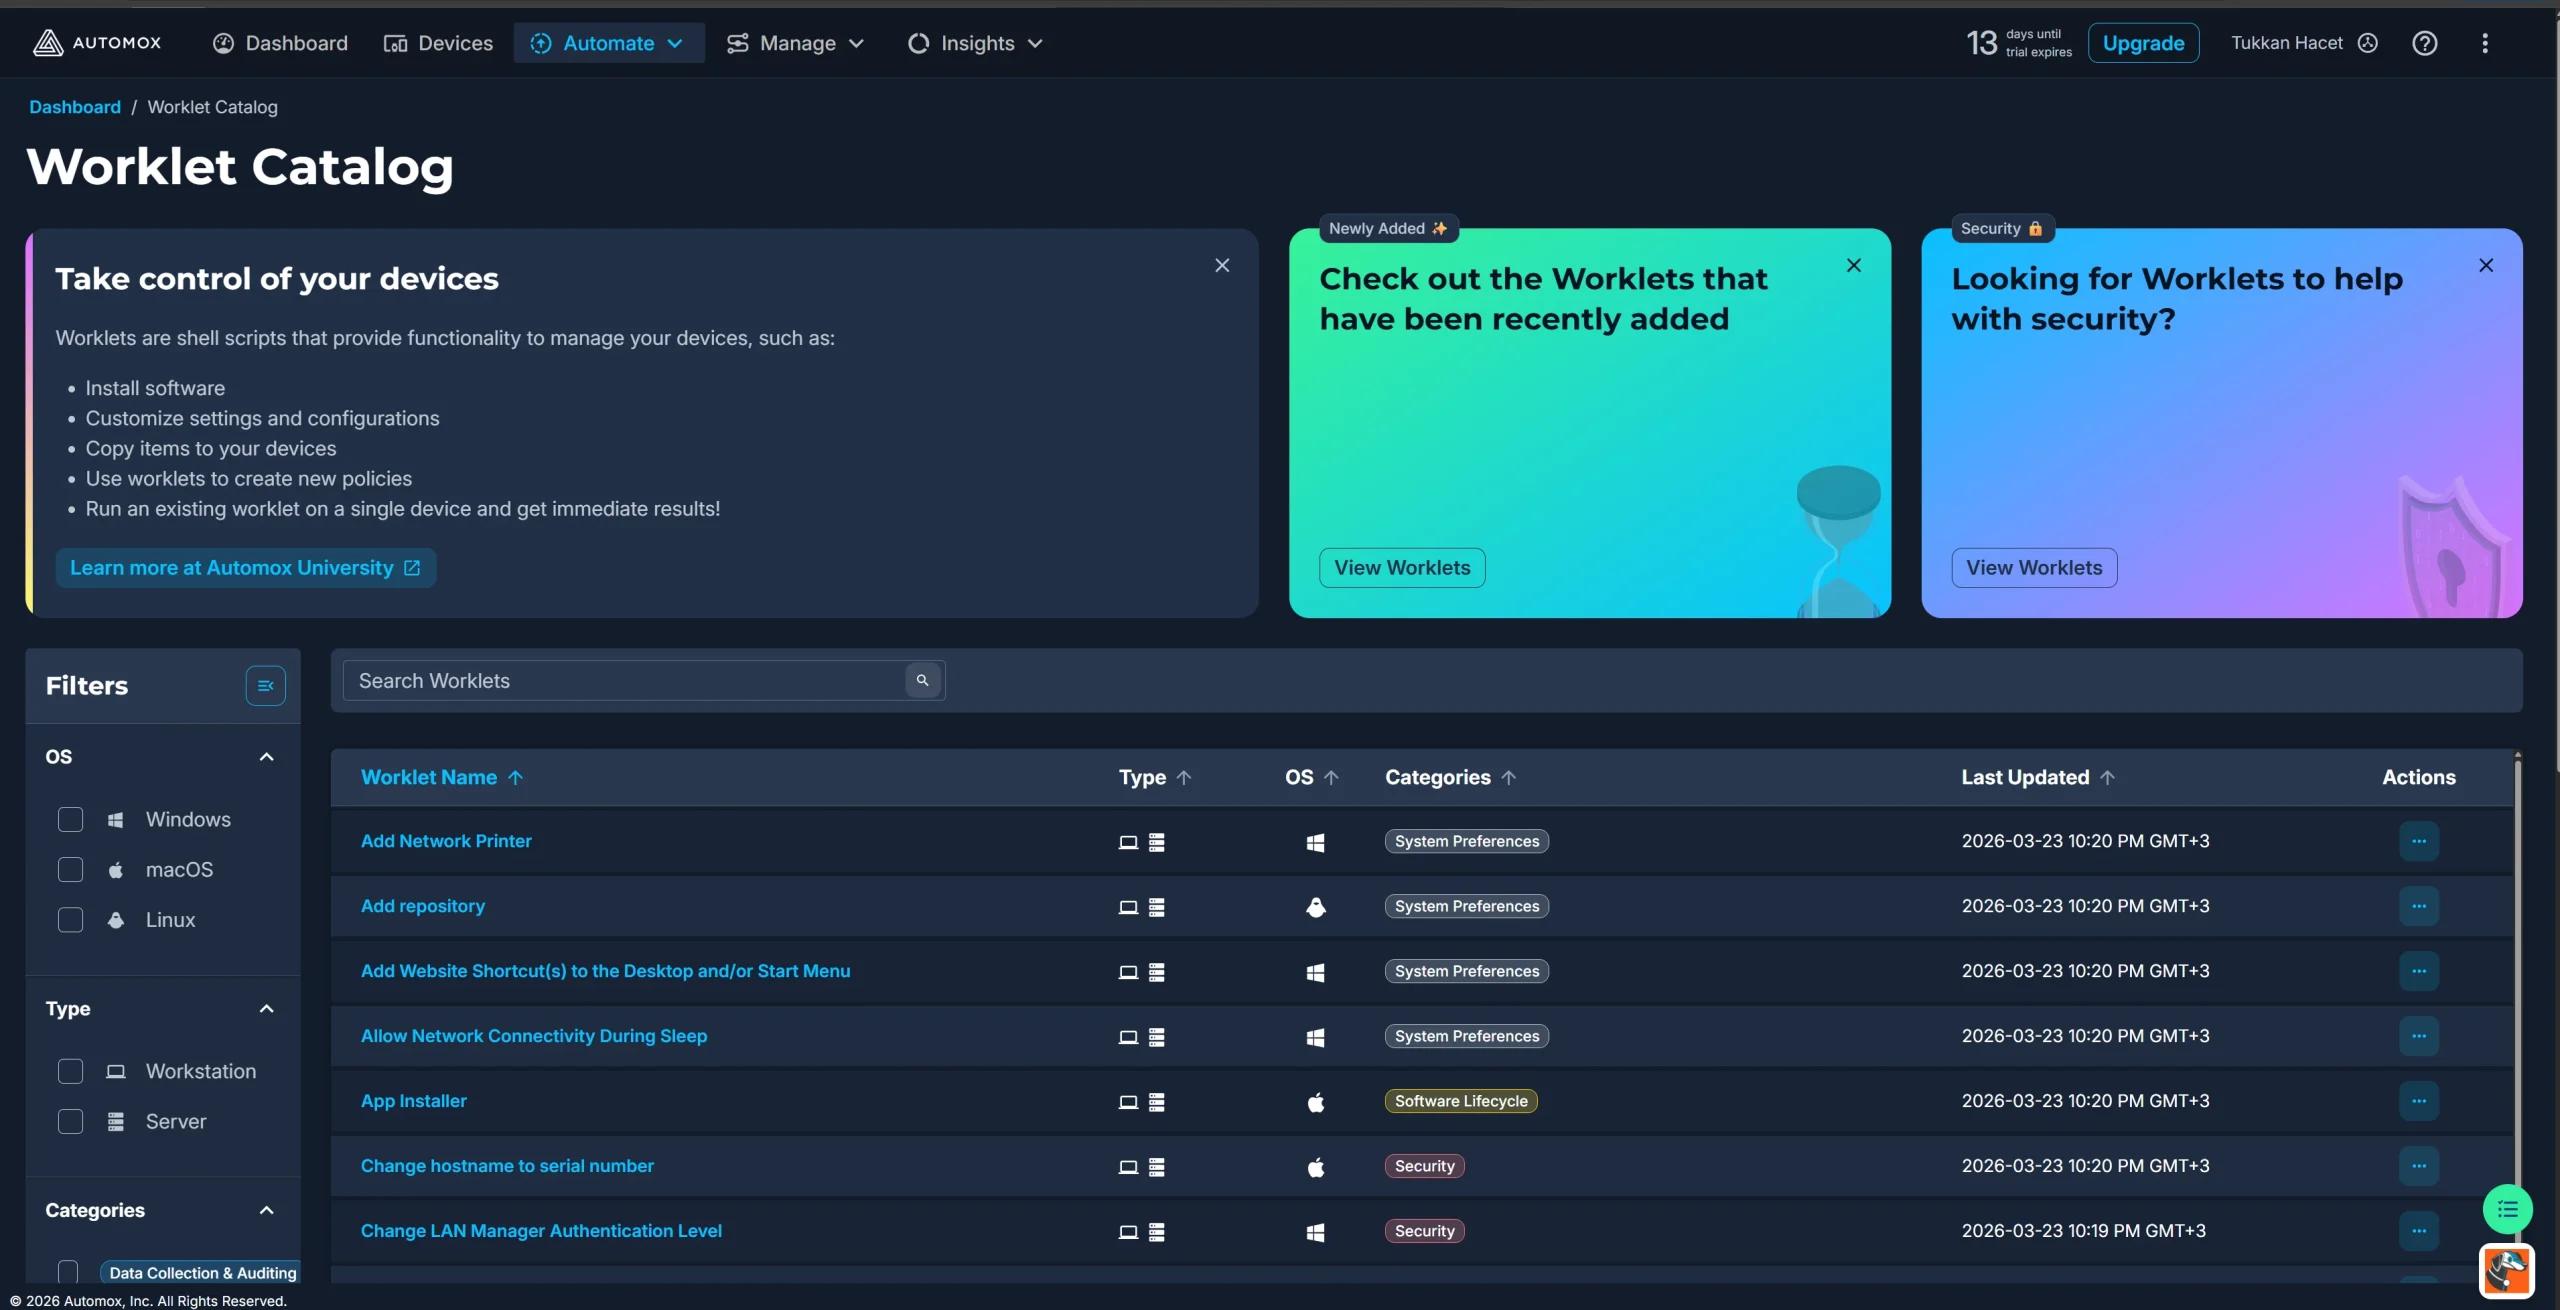This screenshot has width=2560, height=1310.
Task: Open the chat assistant widget icon
Action: [x=2506, y=1271]
